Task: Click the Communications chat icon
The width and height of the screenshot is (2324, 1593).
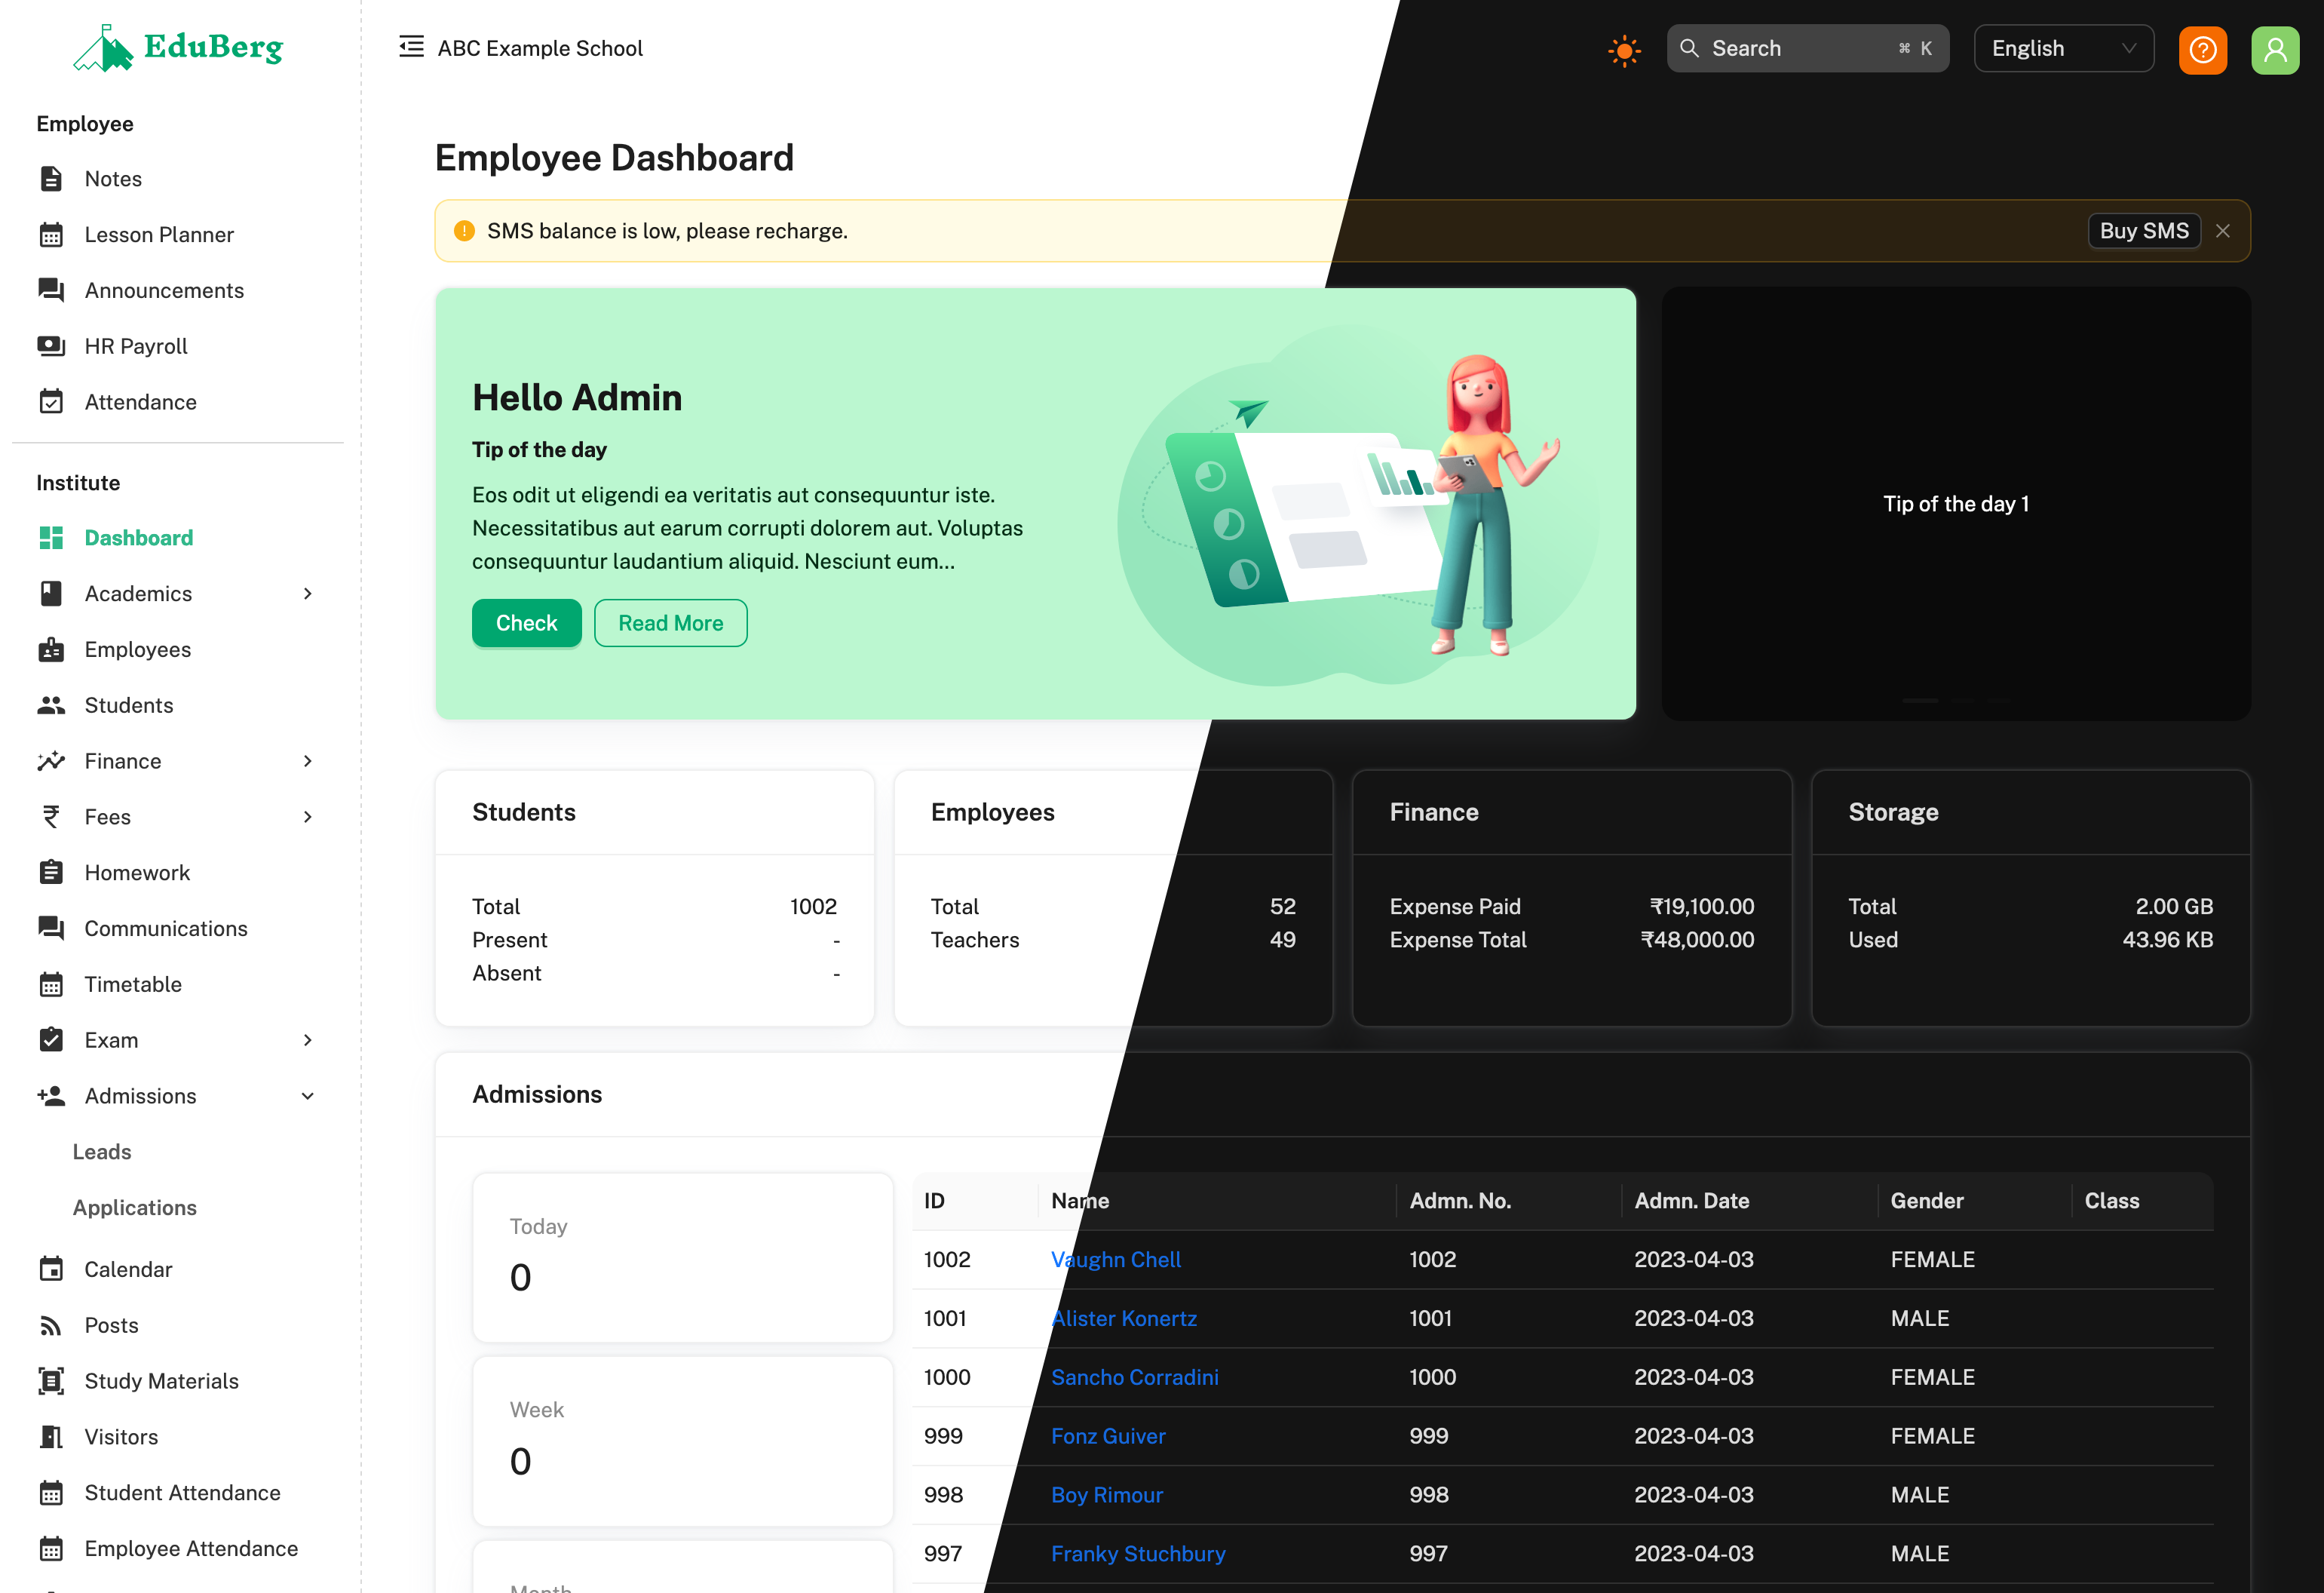Action: (51, 929)
